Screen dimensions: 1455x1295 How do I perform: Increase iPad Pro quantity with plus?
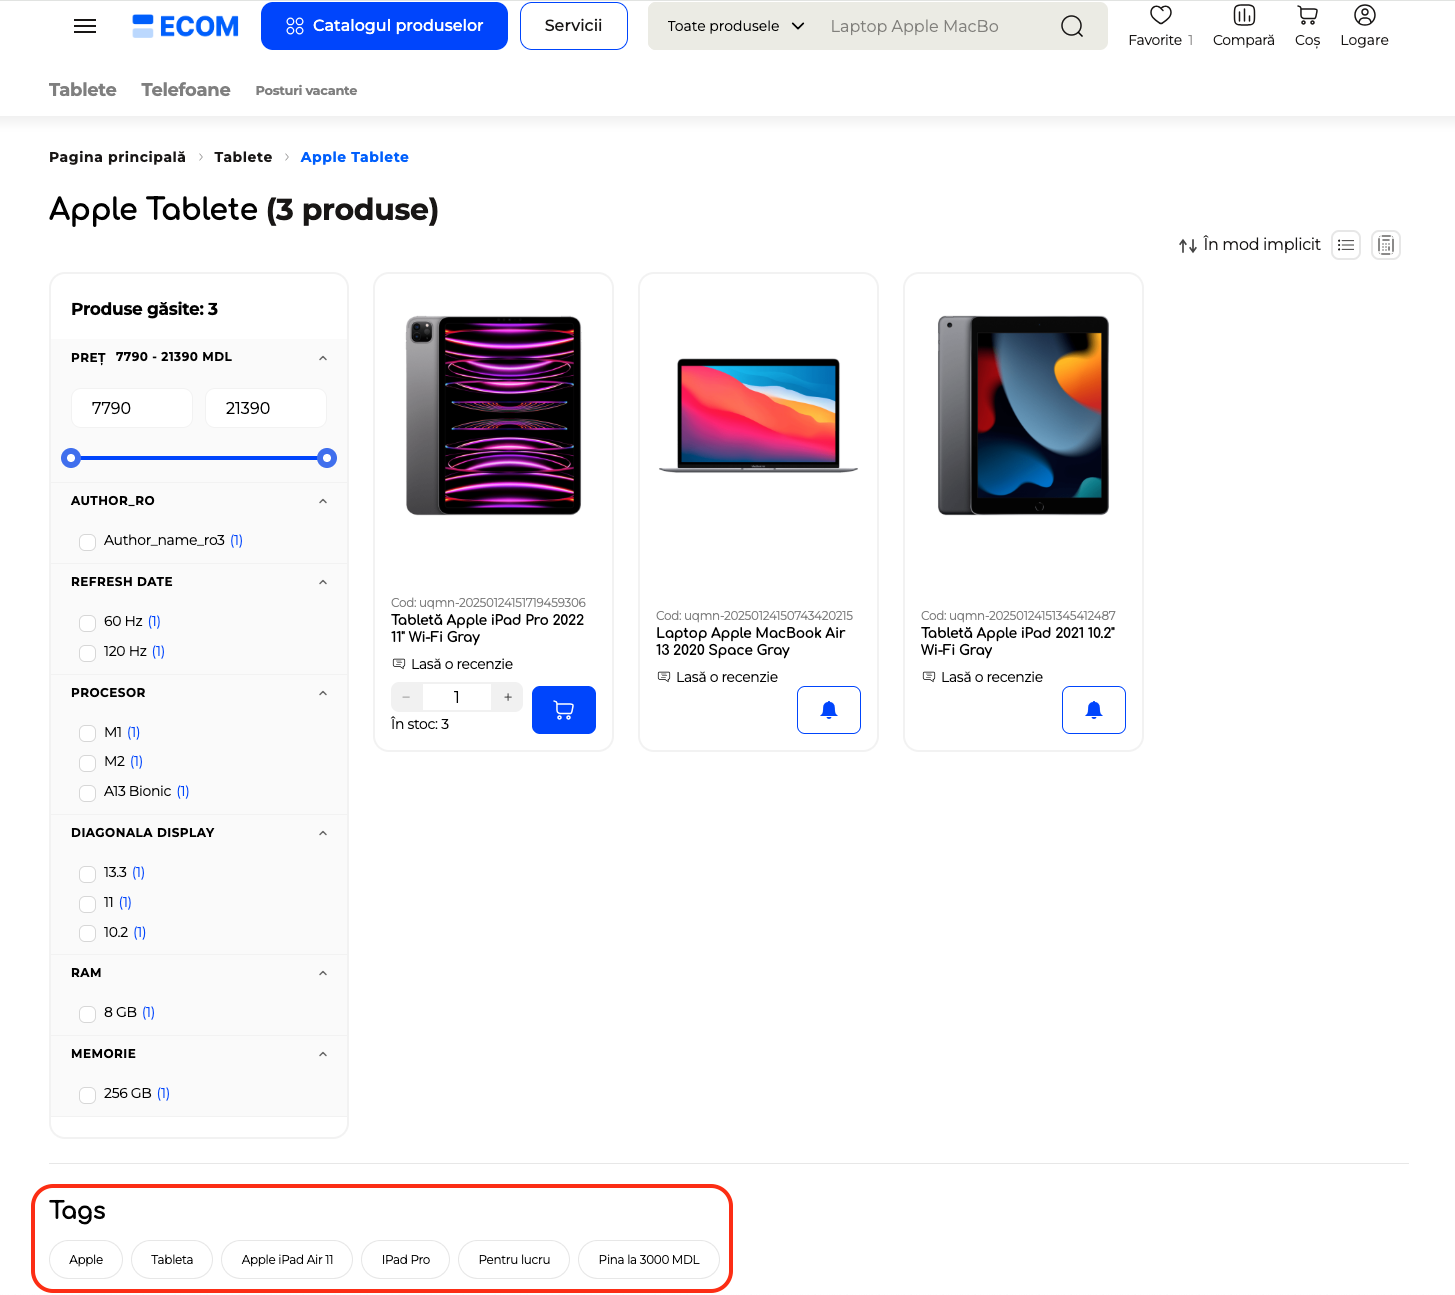(508, 697)
